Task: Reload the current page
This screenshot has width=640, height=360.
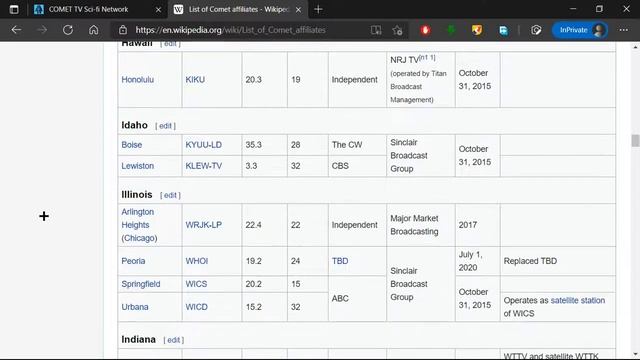Action: tap(68, 30)
